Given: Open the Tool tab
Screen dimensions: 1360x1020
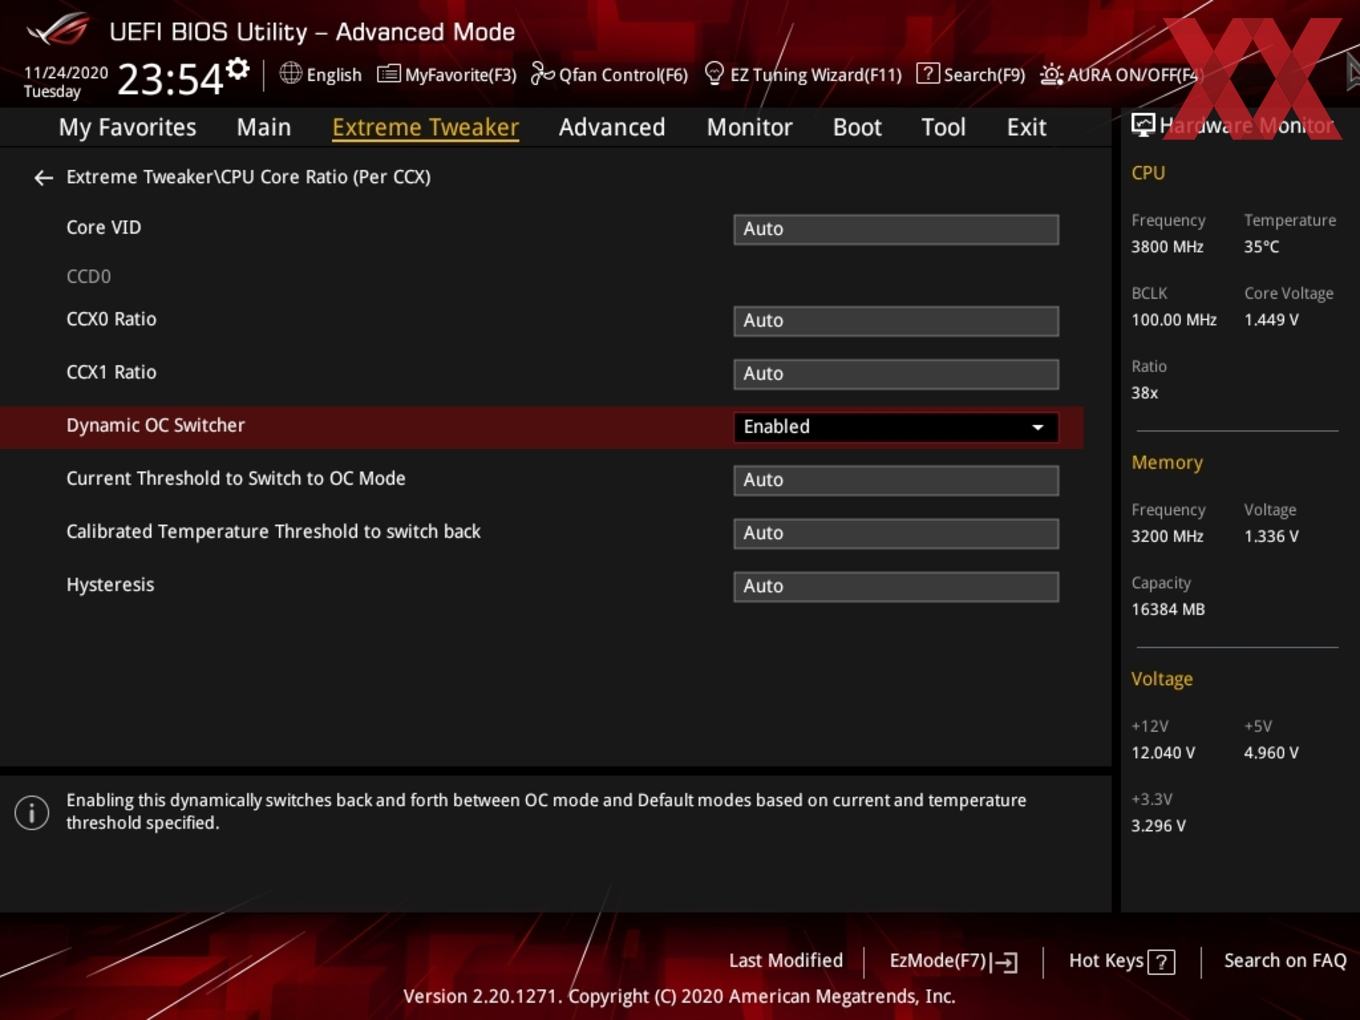Looking at the screenshot, I should pyautogui.click(x=943, y=127).
